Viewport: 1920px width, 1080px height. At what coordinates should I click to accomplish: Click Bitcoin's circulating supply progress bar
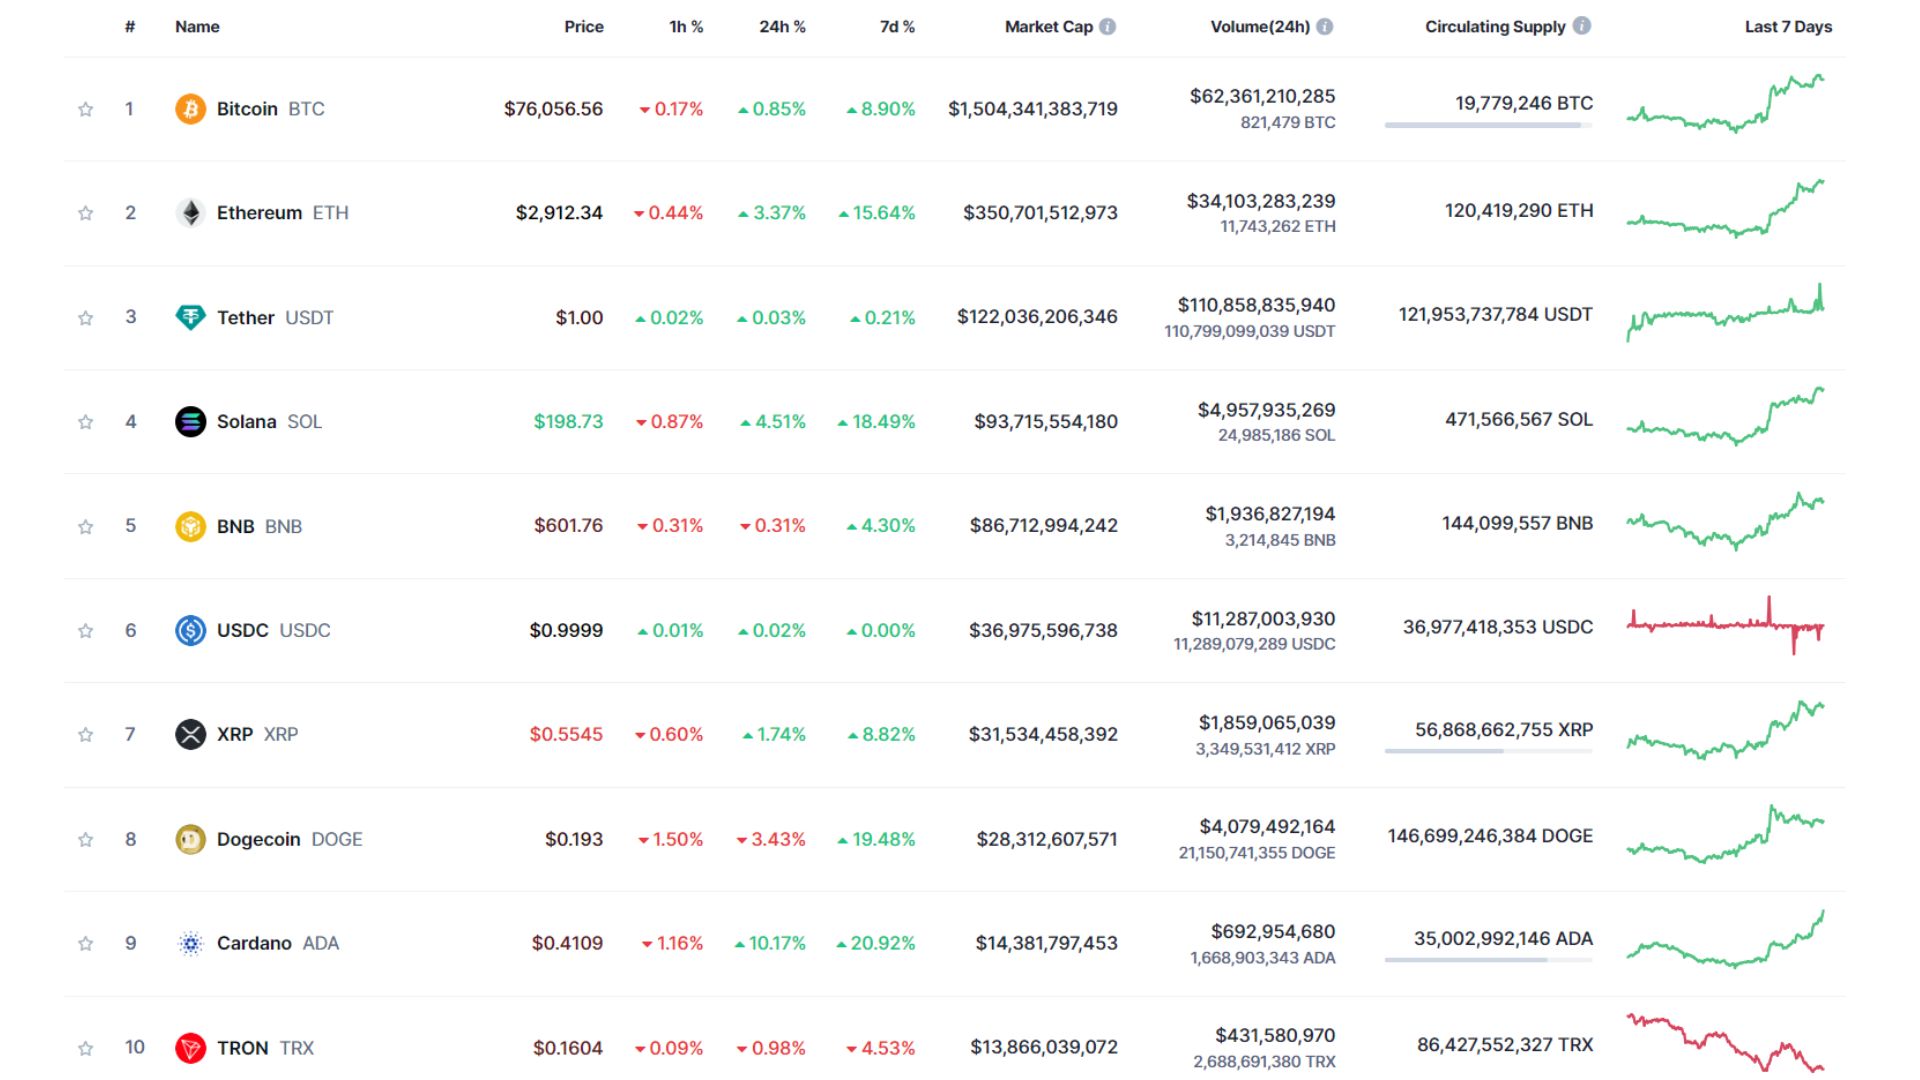point(1487,126)
